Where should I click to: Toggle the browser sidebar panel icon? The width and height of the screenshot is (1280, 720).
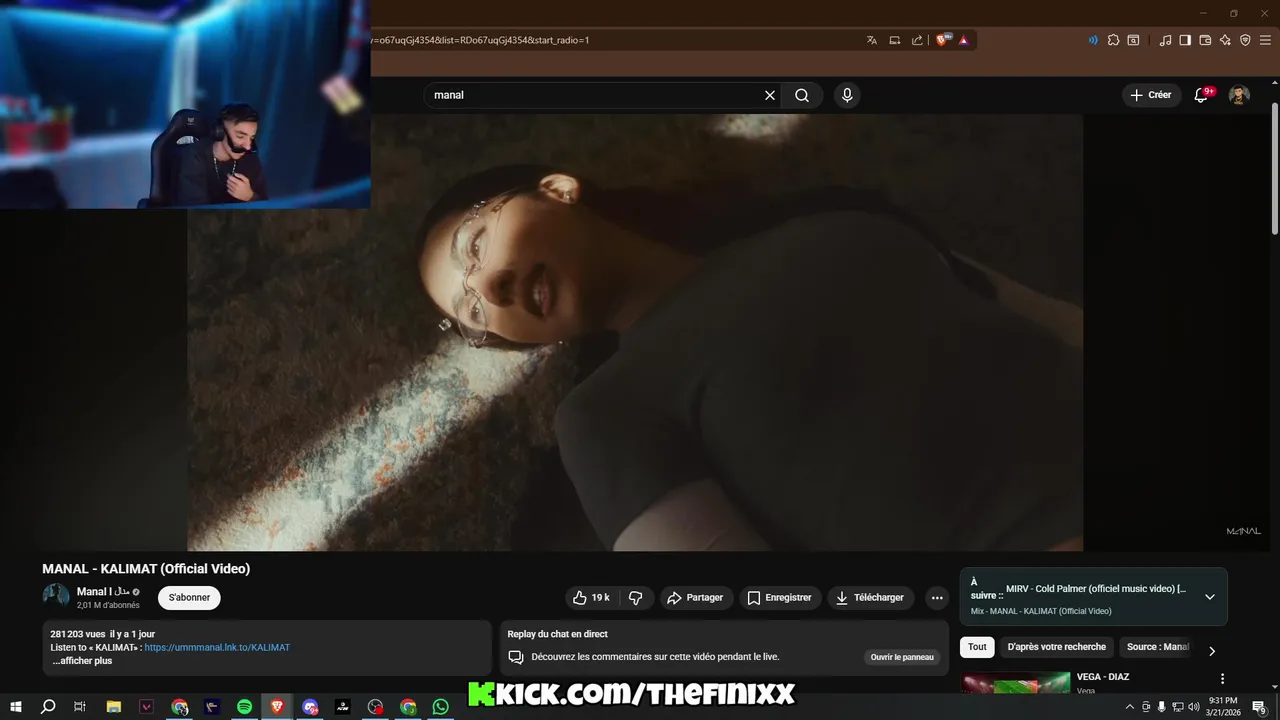point(1185,40)
